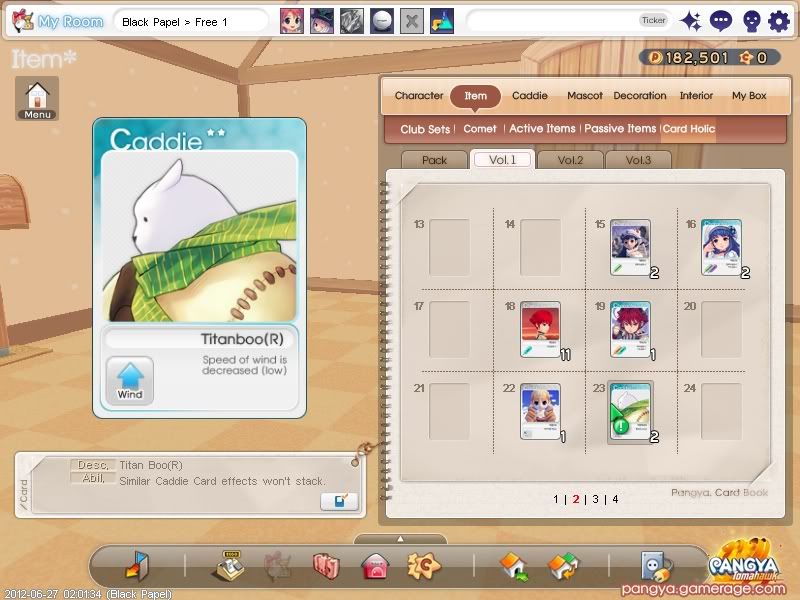Click the two houses swap icon
Image resolution: width=800 pixels, height=600 pixels.
tap(563, 565)
